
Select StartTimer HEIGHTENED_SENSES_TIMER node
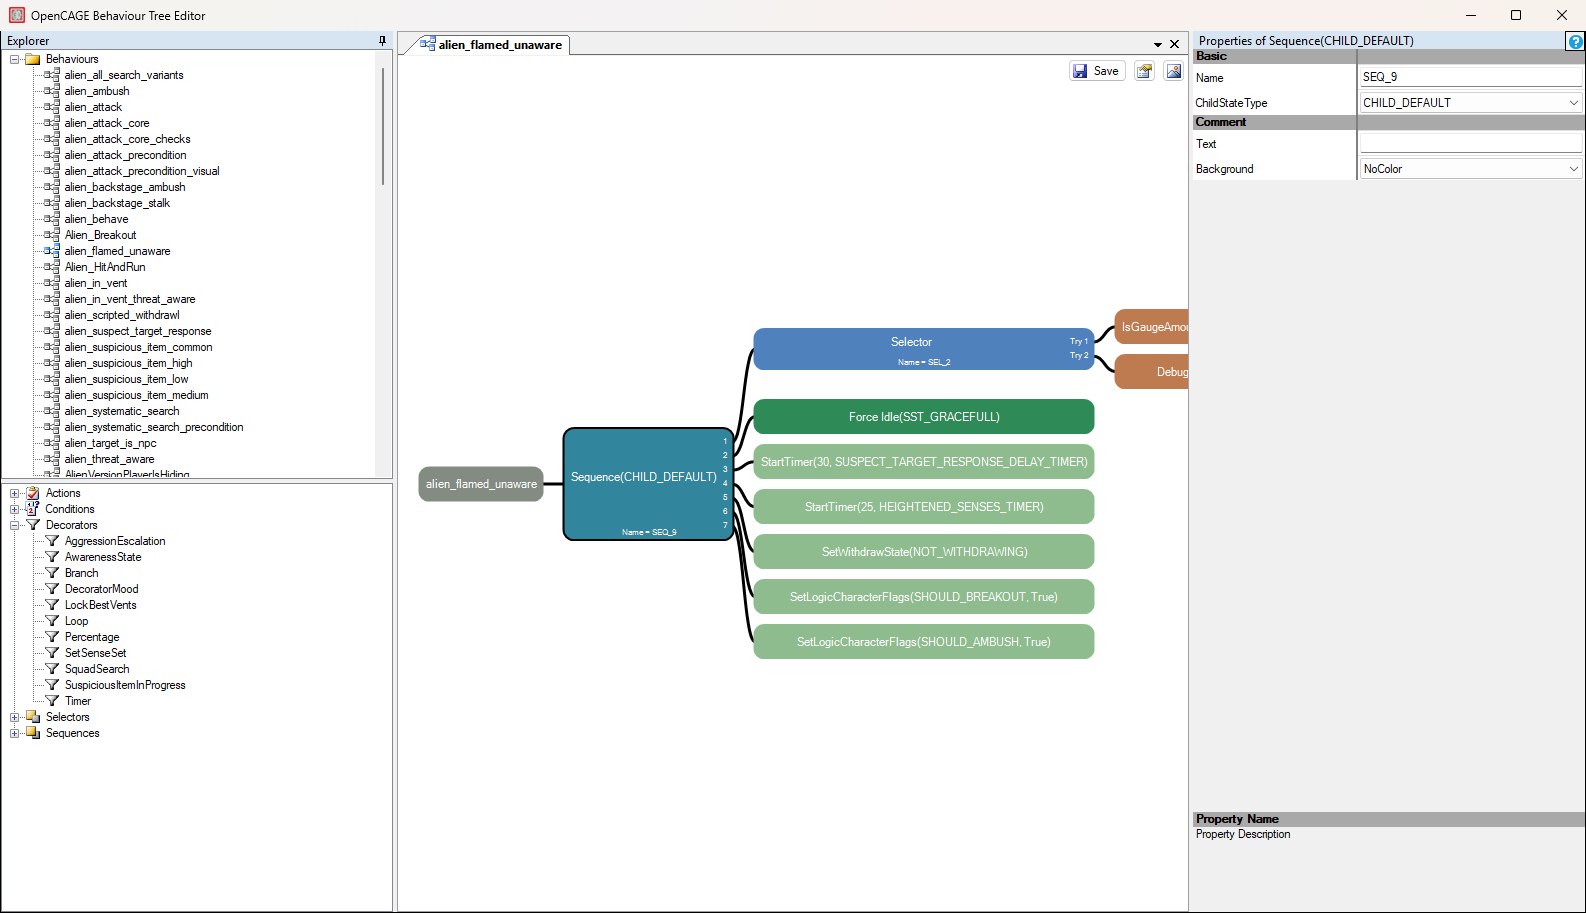tap(923, 507)
